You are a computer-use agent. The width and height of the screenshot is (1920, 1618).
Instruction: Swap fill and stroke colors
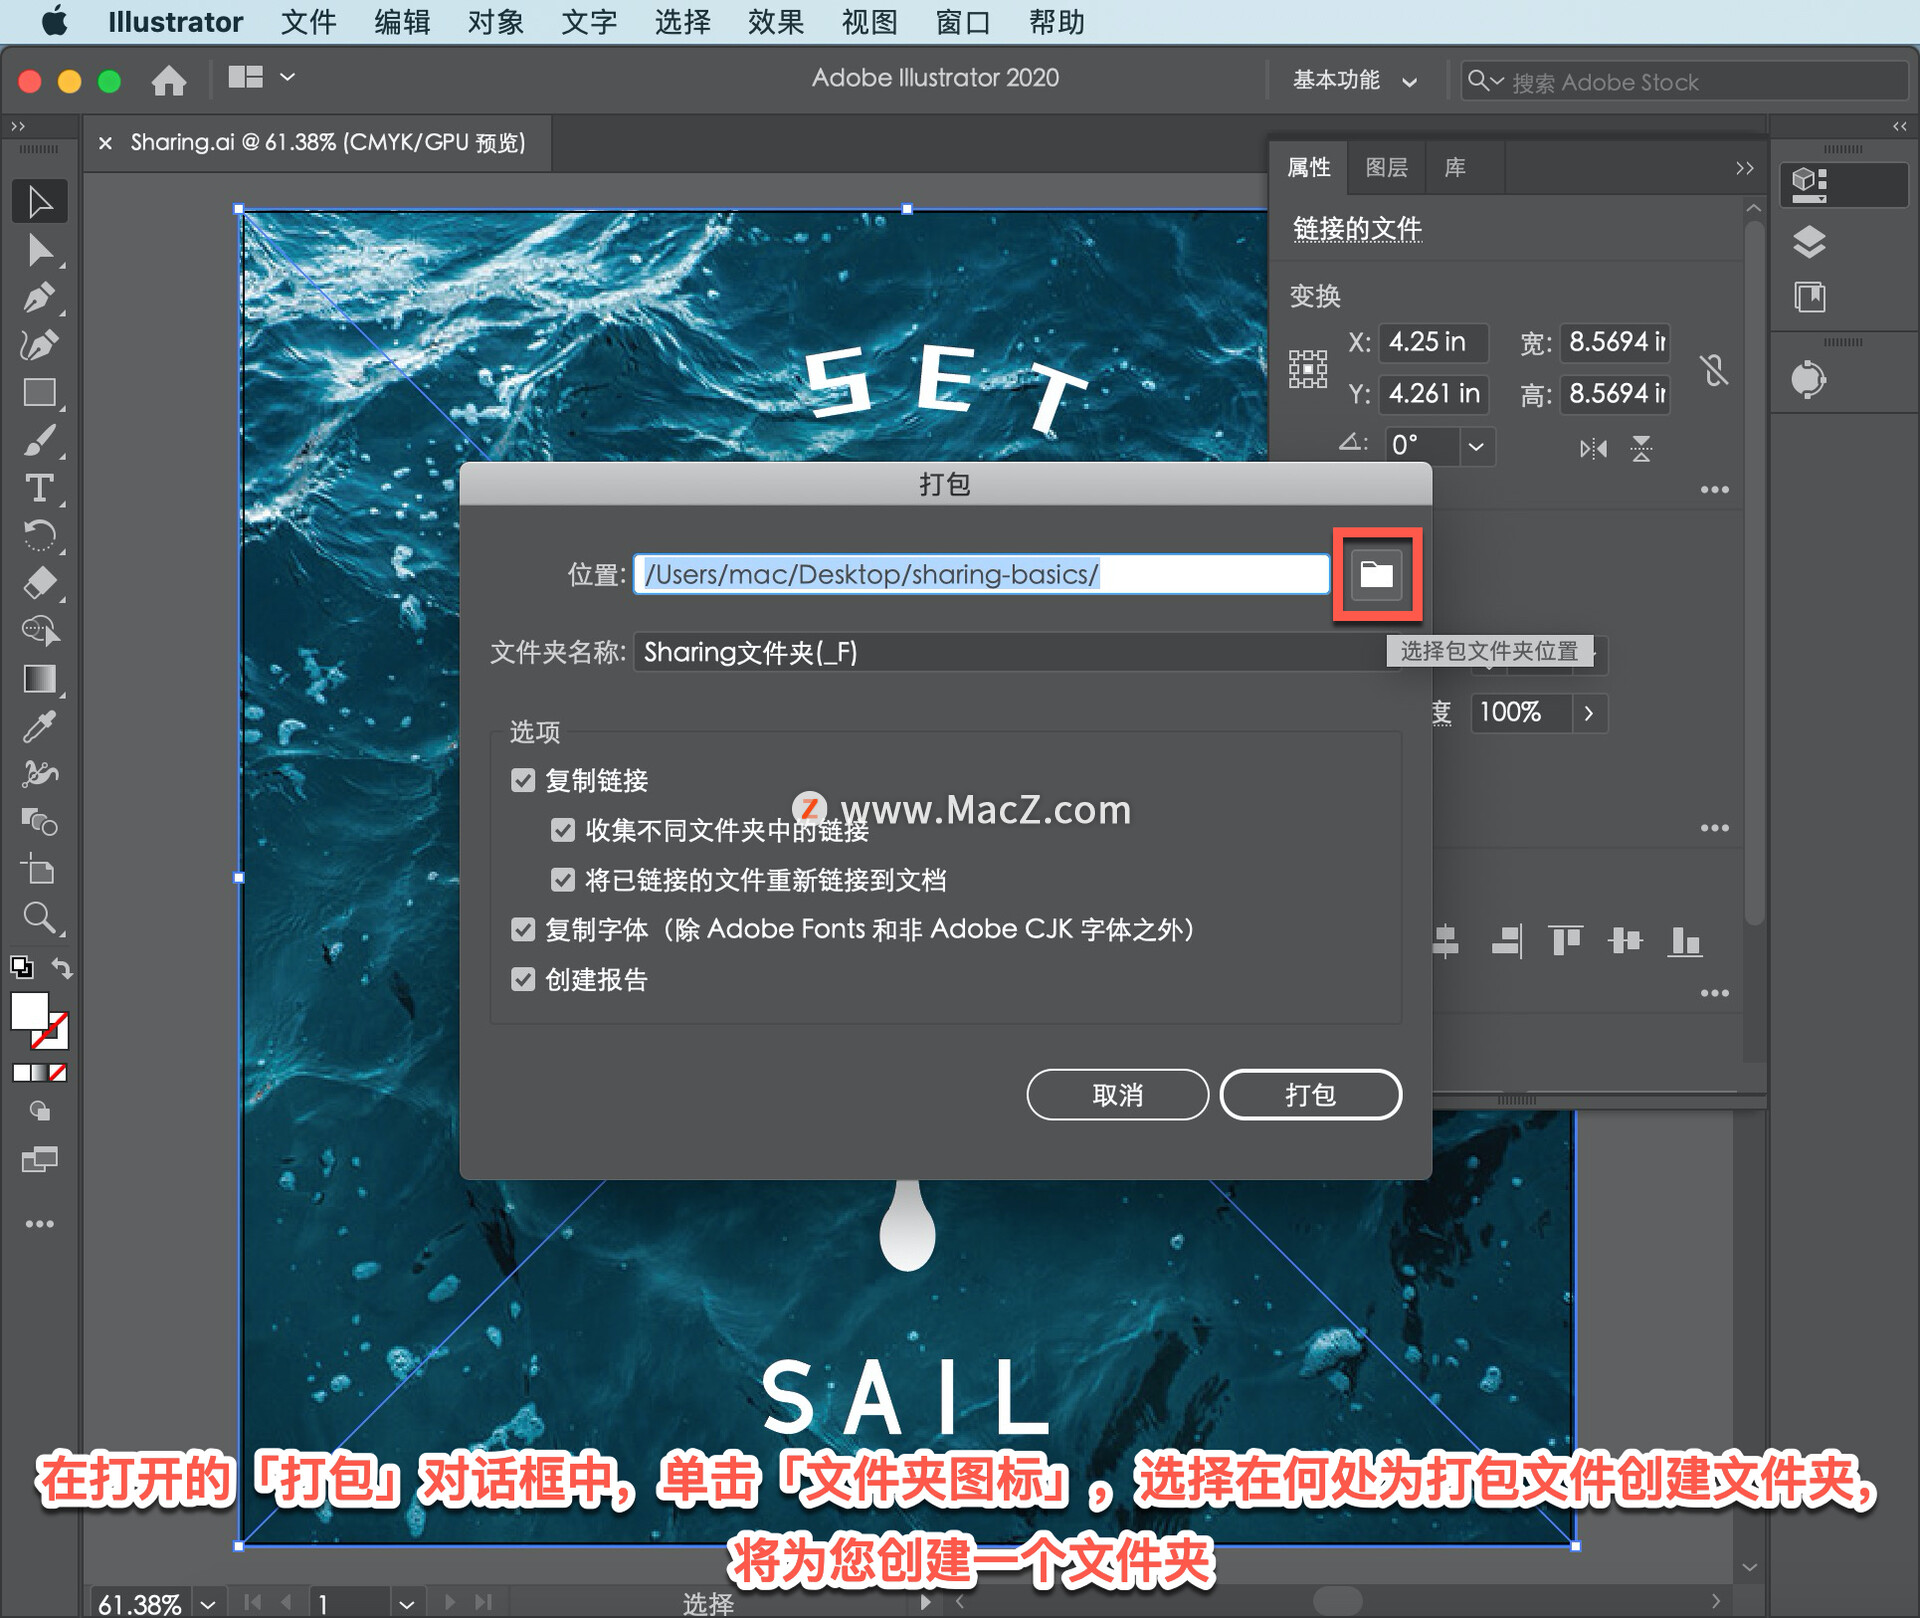point(62,967)
